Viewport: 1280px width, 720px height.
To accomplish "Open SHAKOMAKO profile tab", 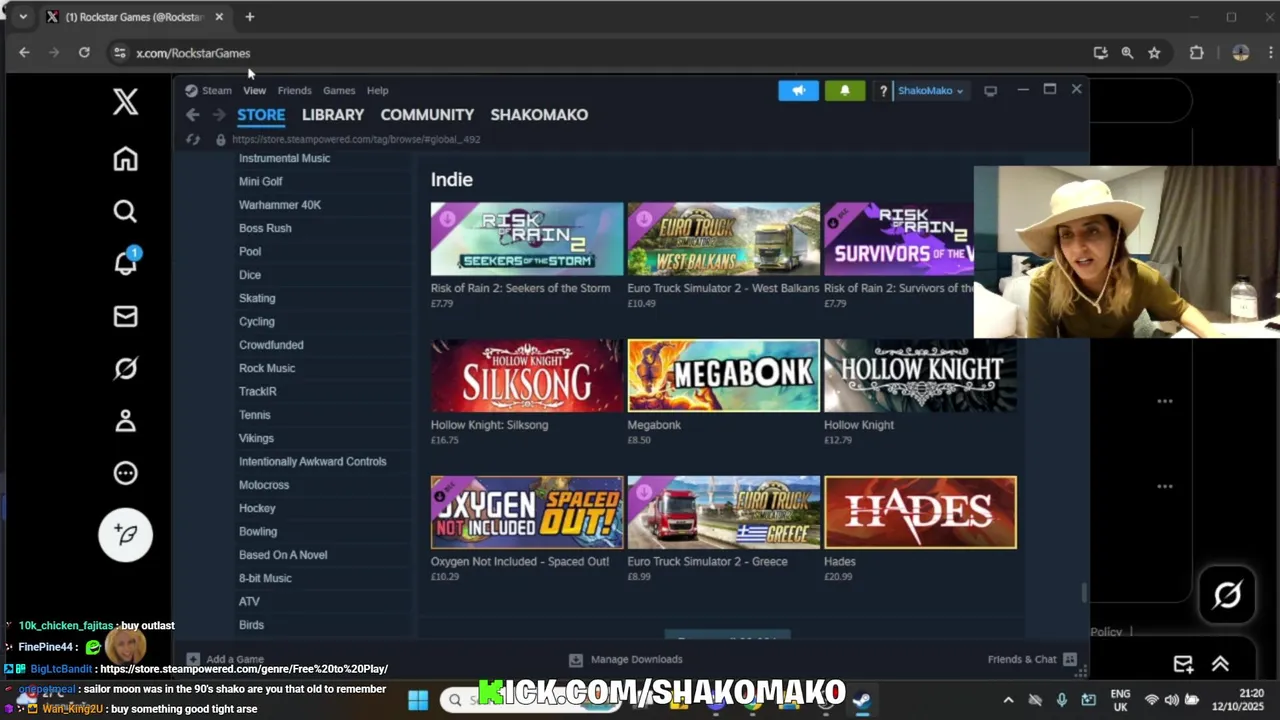I will click(539, 115).
